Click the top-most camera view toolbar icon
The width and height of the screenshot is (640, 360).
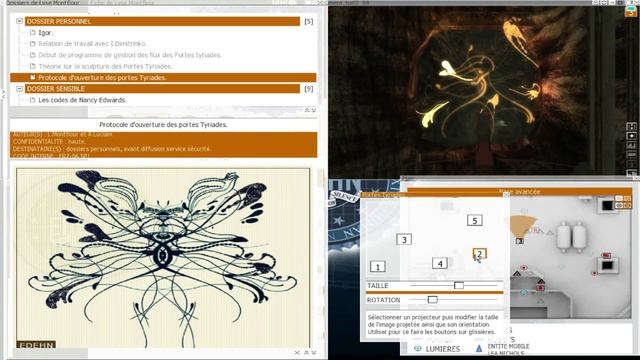click(631, 127)
